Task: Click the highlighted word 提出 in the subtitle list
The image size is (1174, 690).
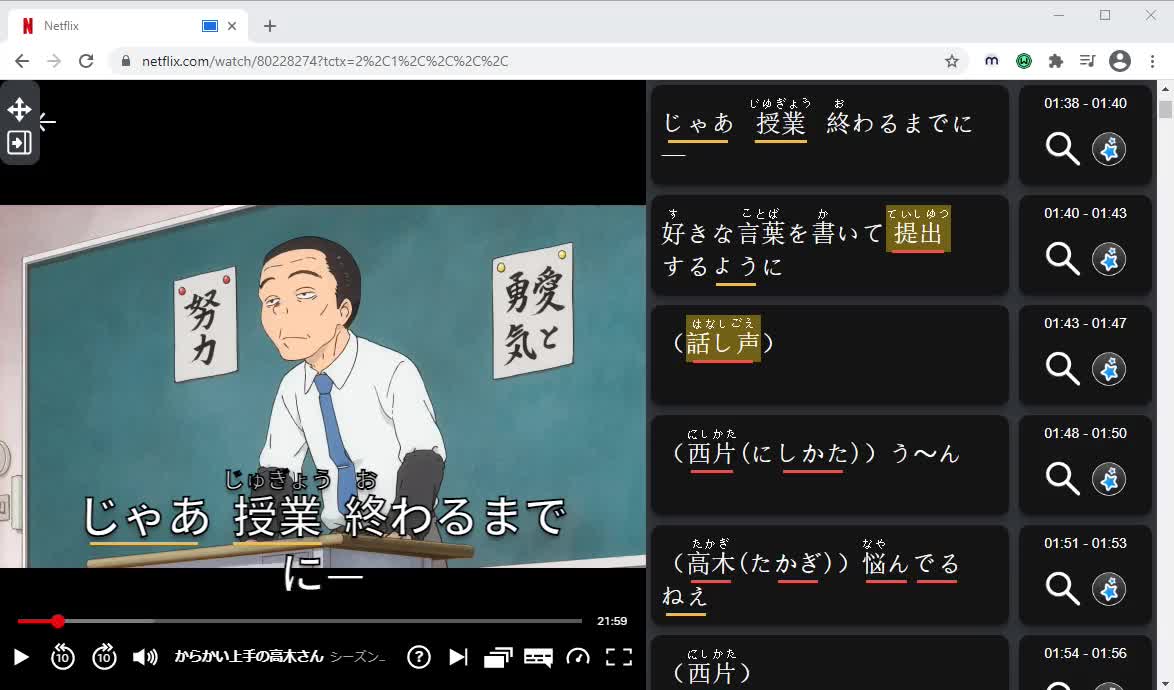Action: 918,233
